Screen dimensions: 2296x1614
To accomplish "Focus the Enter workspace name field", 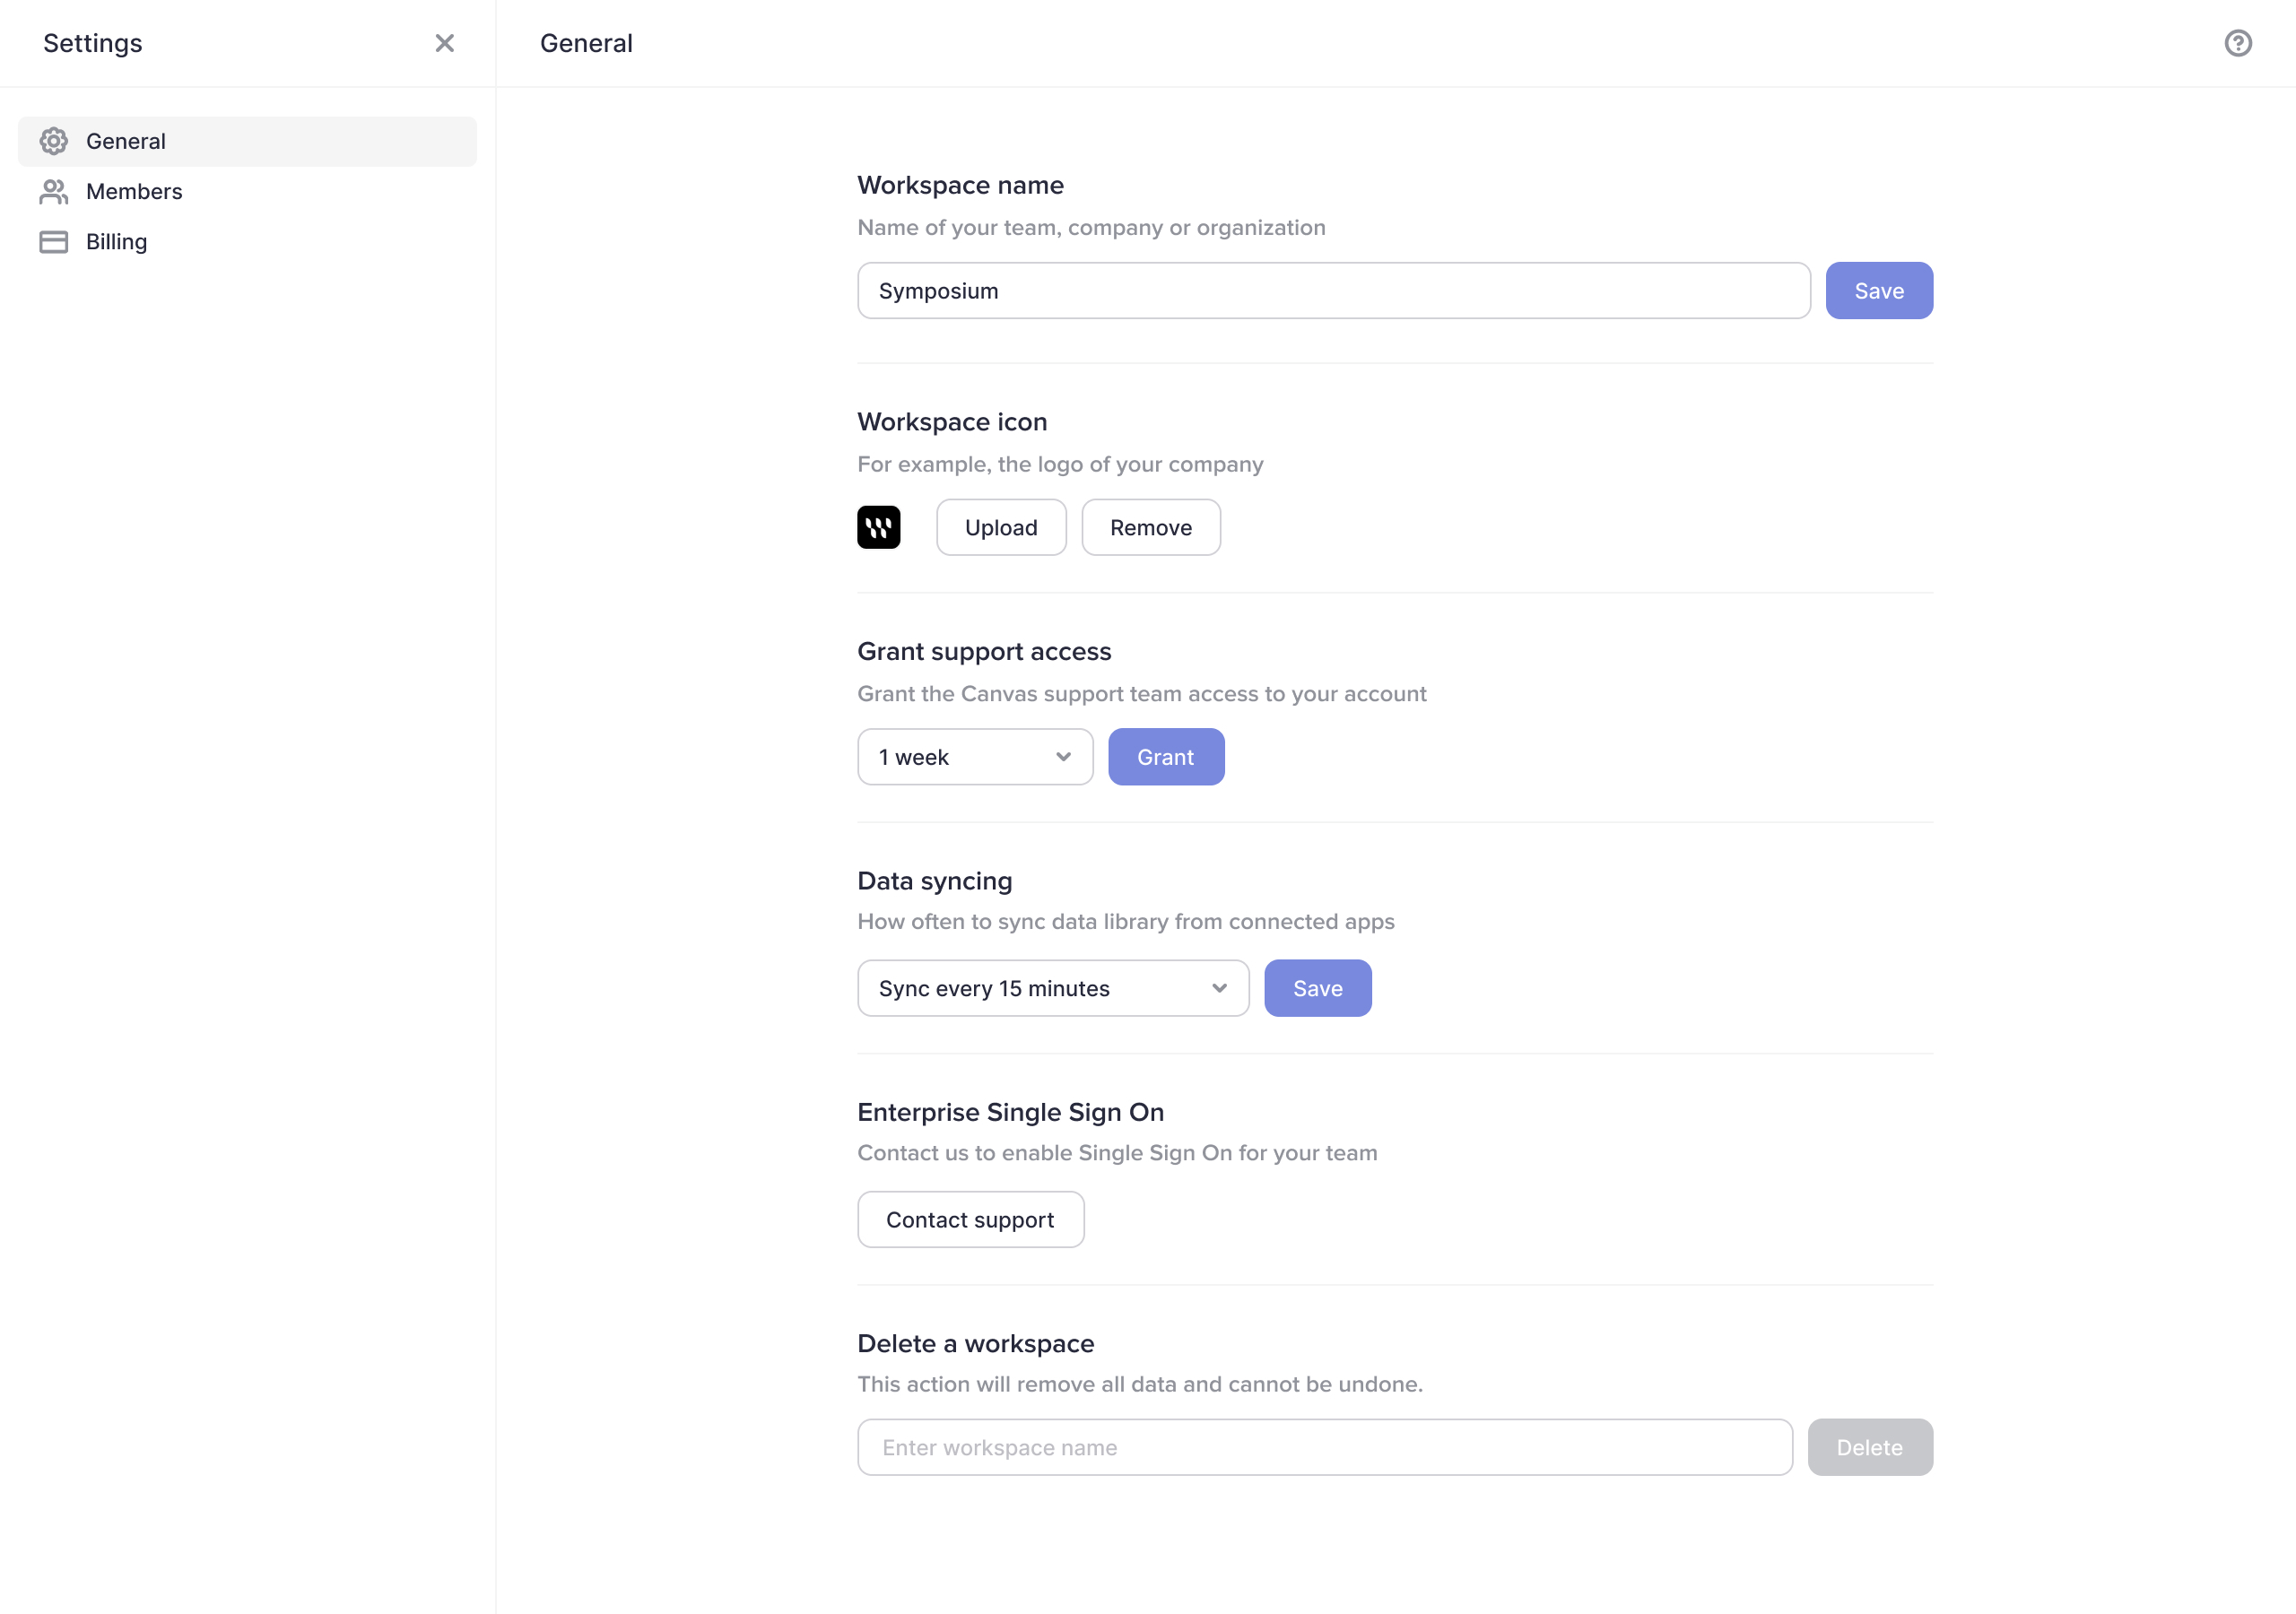I will (1323, 1447).
